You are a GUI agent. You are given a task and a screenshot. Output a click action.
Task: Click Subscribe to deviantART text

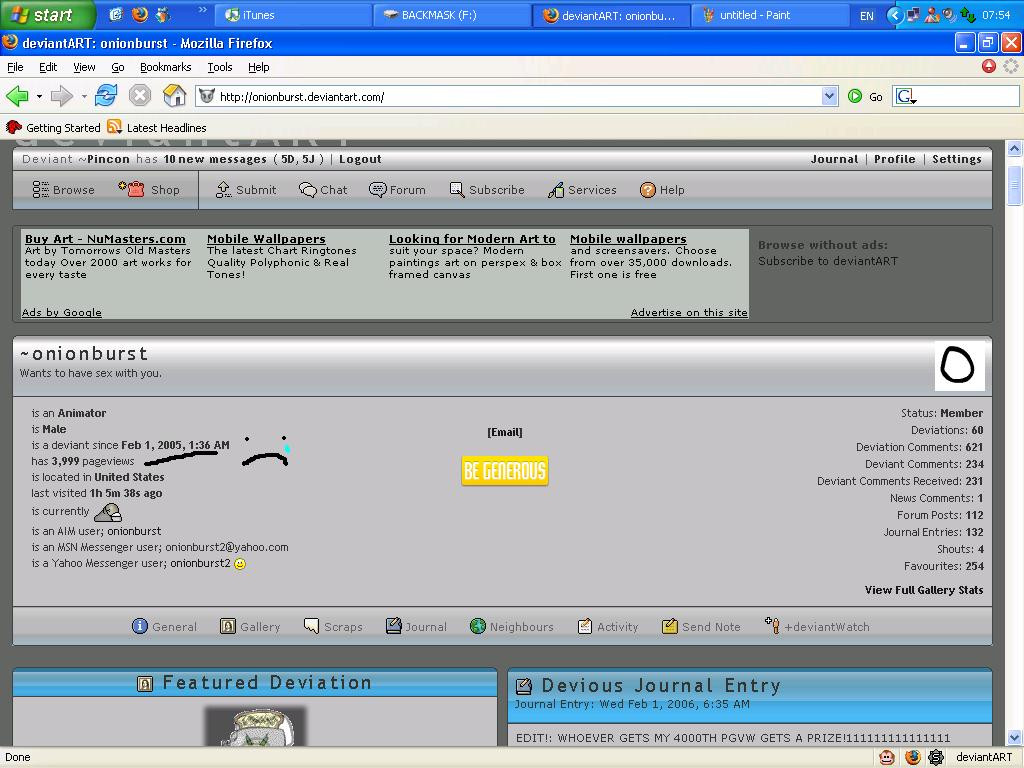pyautogui.click(x=827, y=261)
